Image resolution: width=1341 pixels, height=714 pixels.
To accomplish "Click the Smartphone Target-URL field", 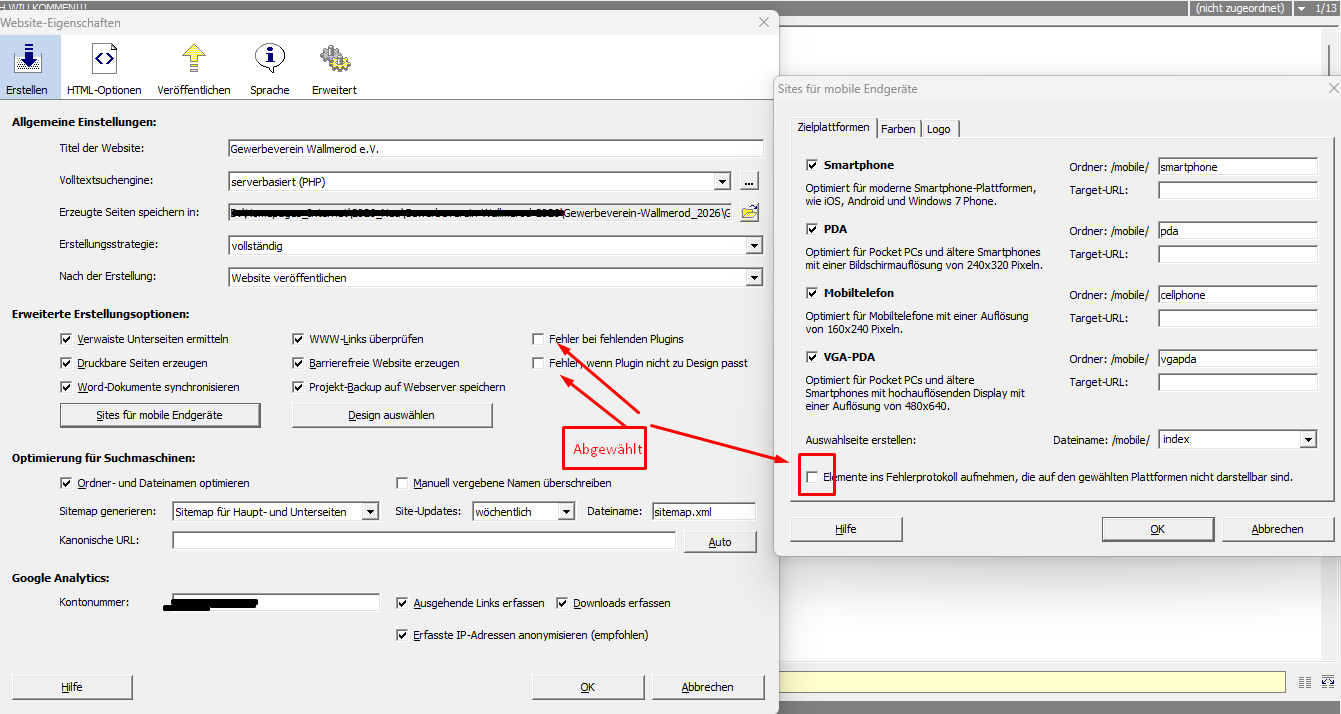I will (1238, 190).
